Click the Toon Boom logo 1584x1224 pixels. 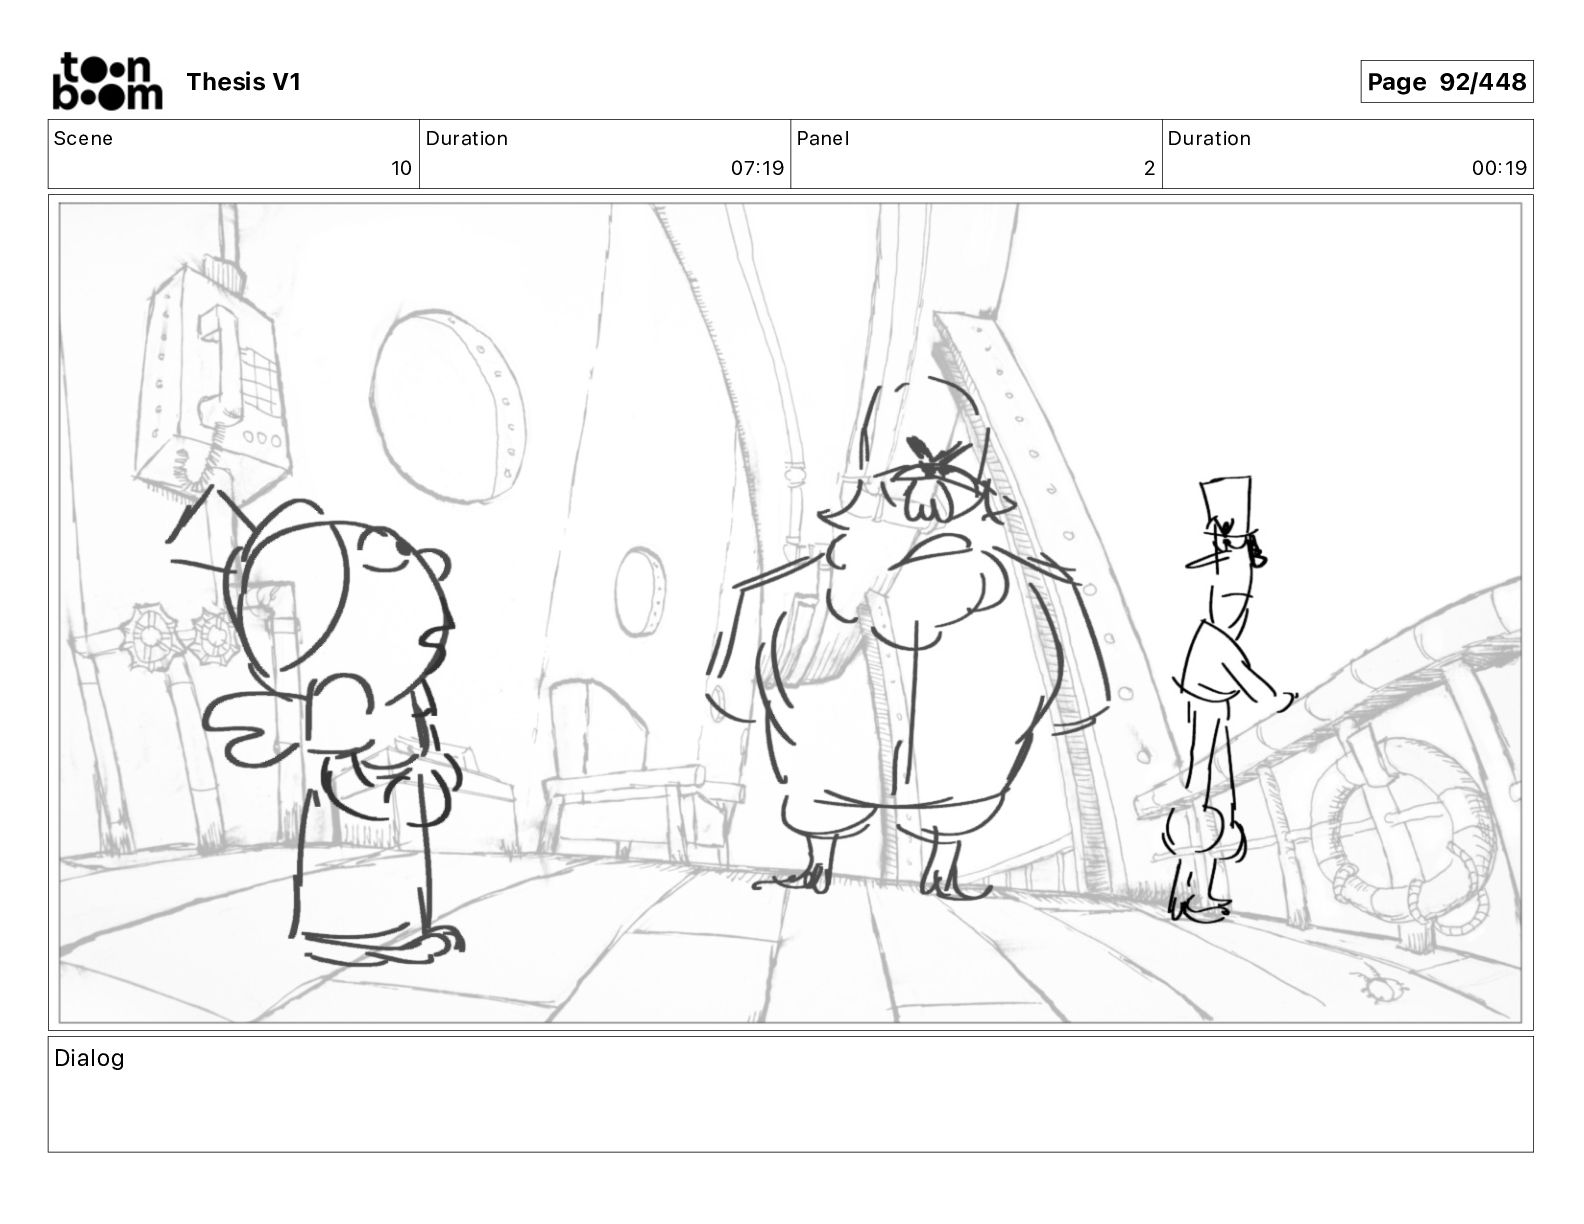point(107,81)
